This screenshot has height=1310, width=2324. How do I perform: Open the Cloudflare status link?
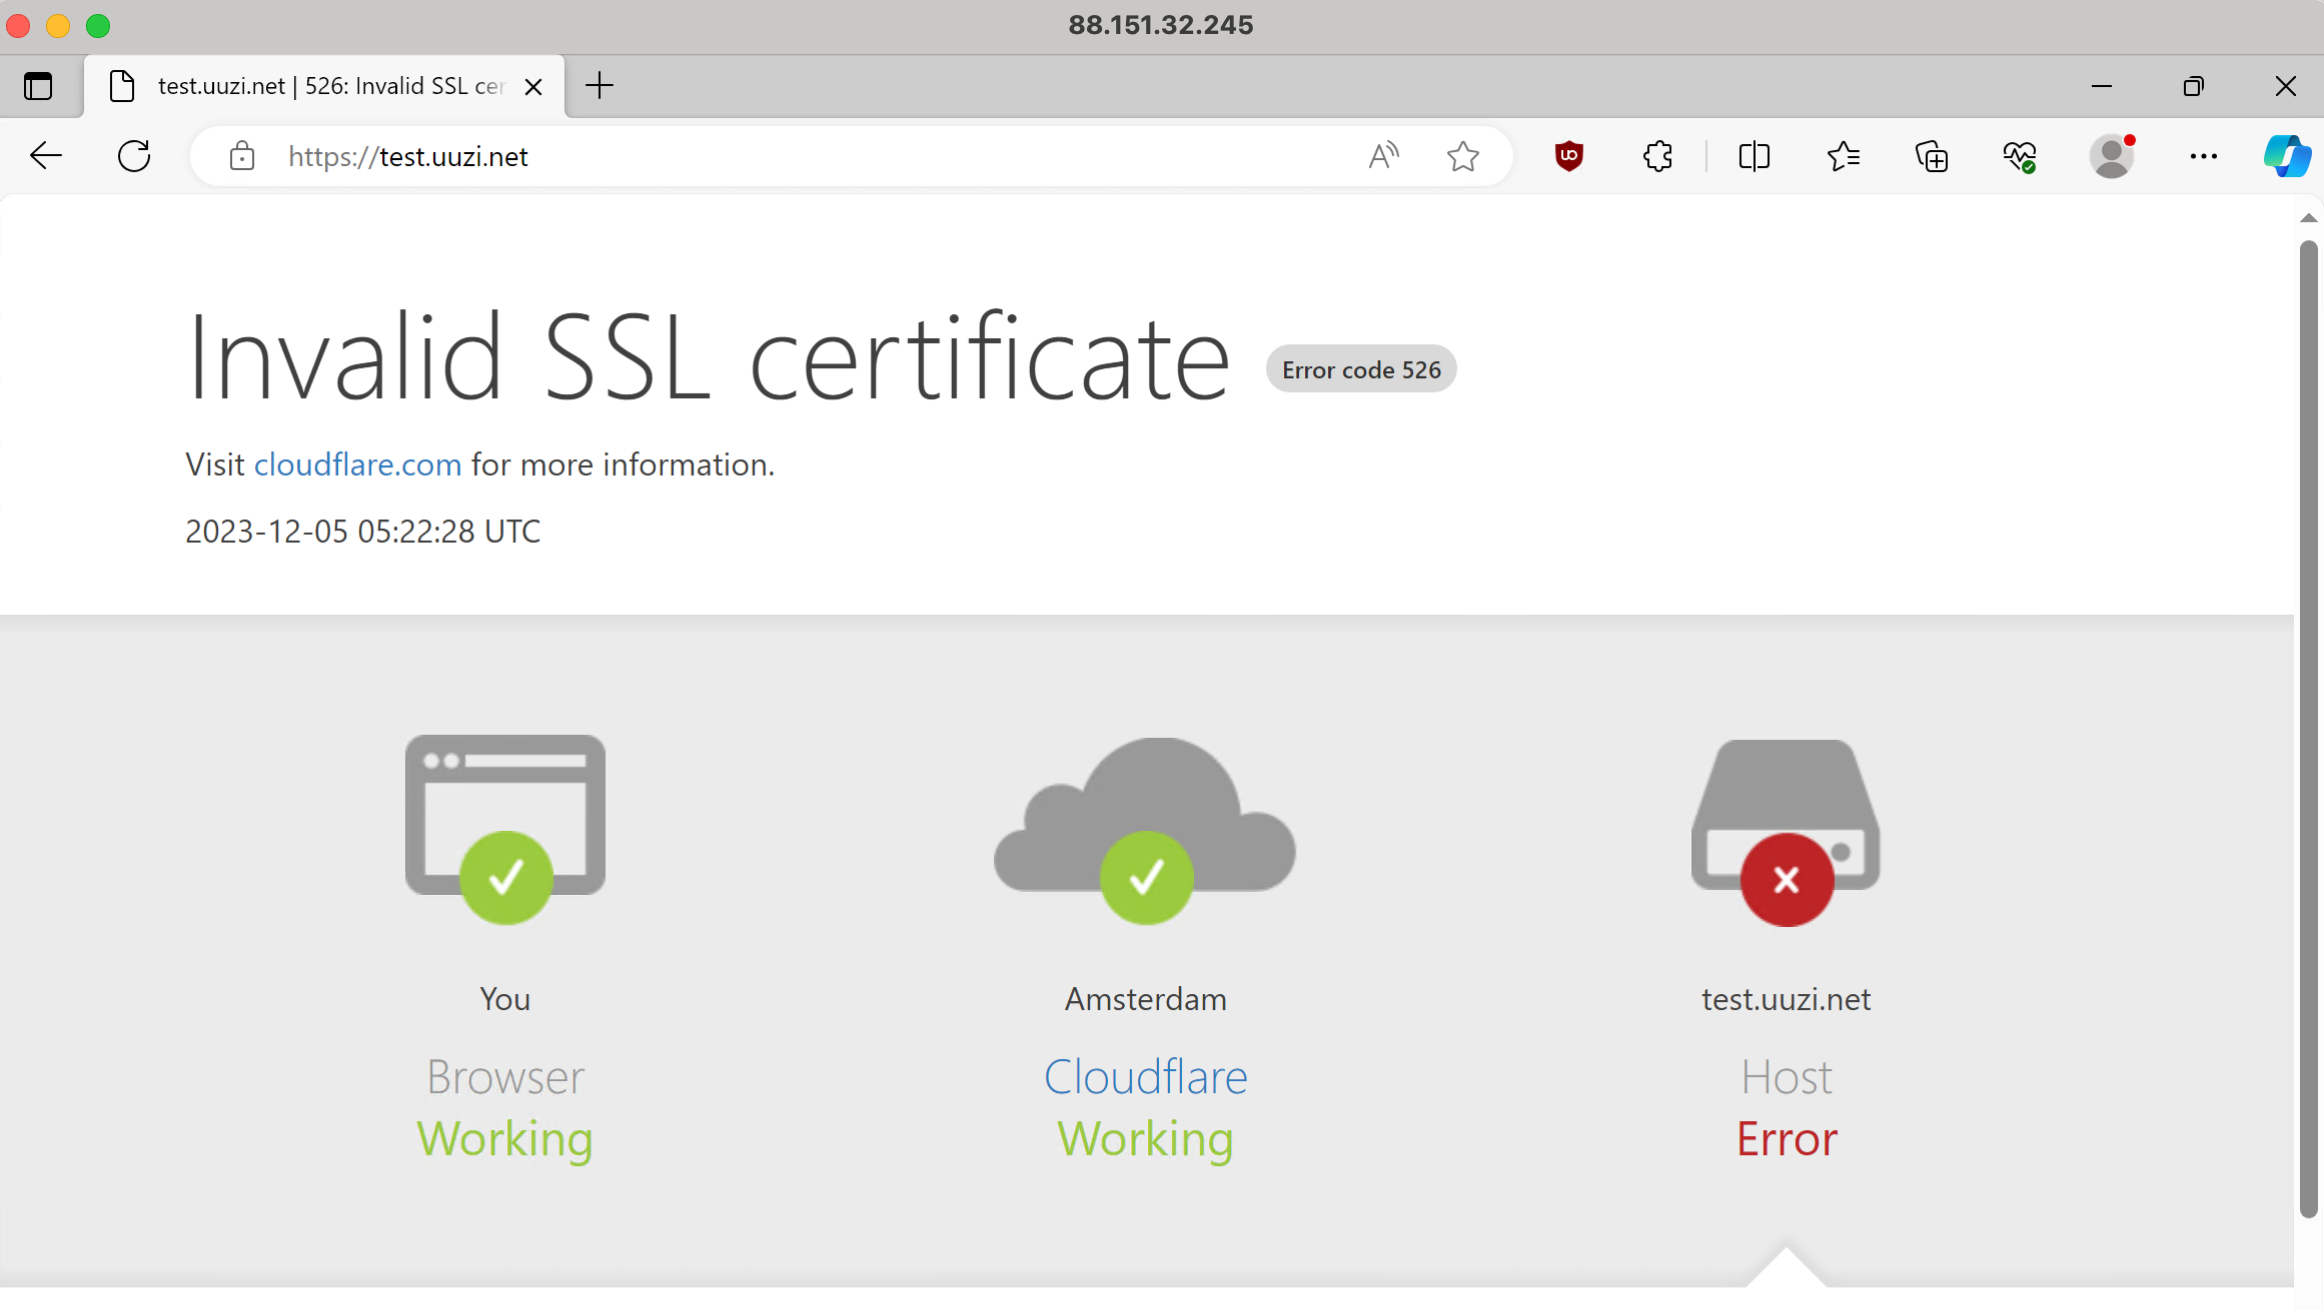click(1146, 1077)
